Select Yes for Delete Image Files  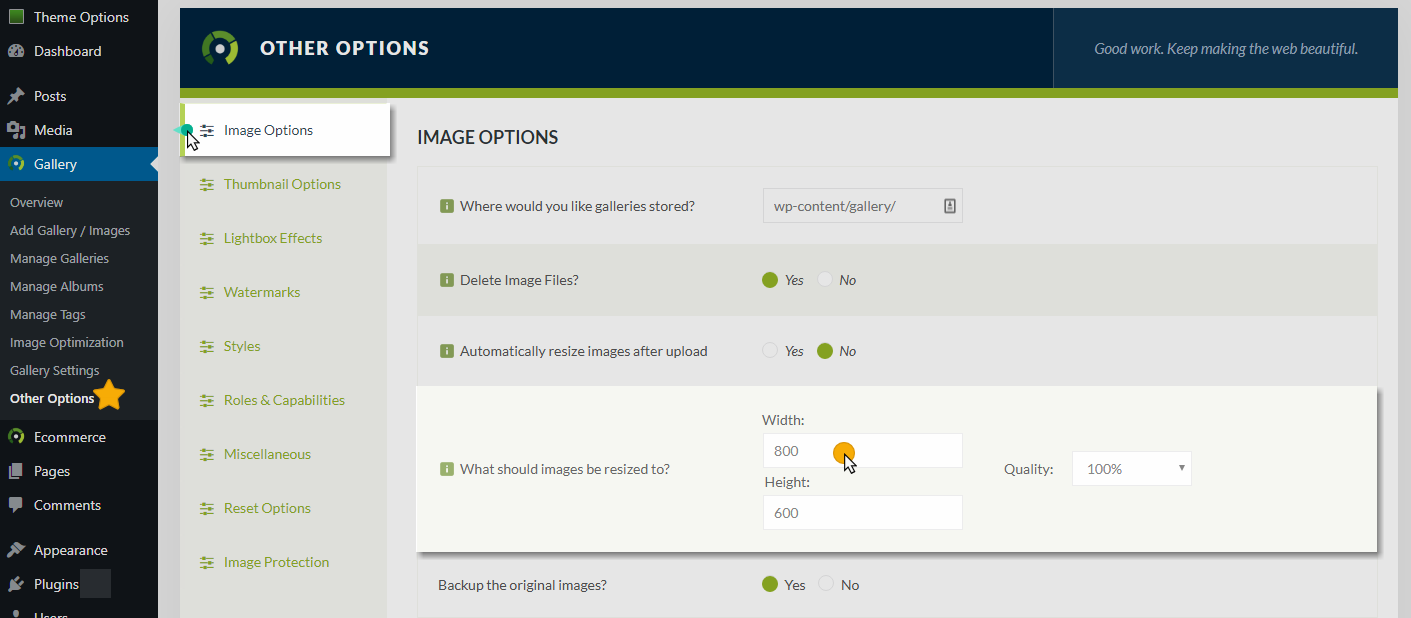tap(770, 280)
